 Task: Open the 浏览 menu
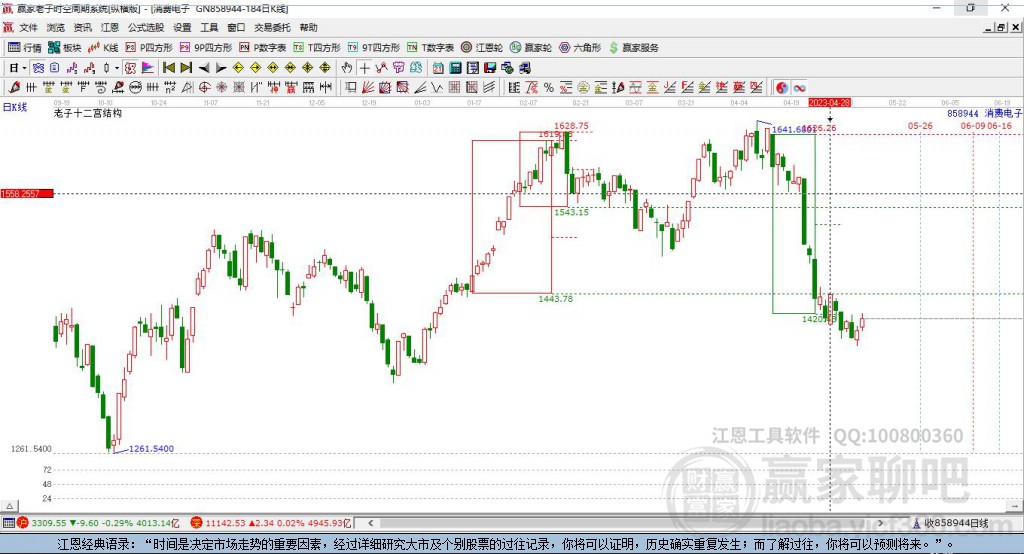point(56,27)
